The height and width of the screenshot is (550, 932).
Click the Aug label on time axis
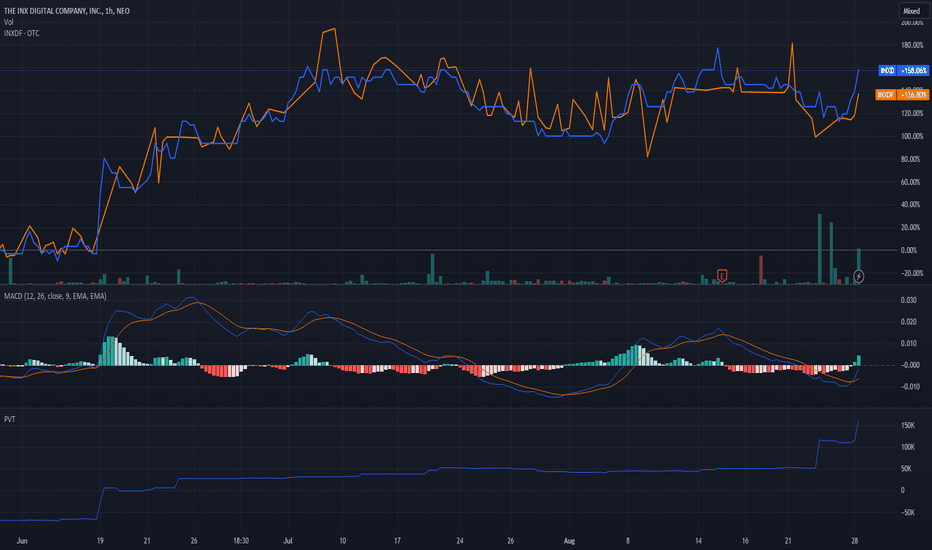click(x=569, y=541)
